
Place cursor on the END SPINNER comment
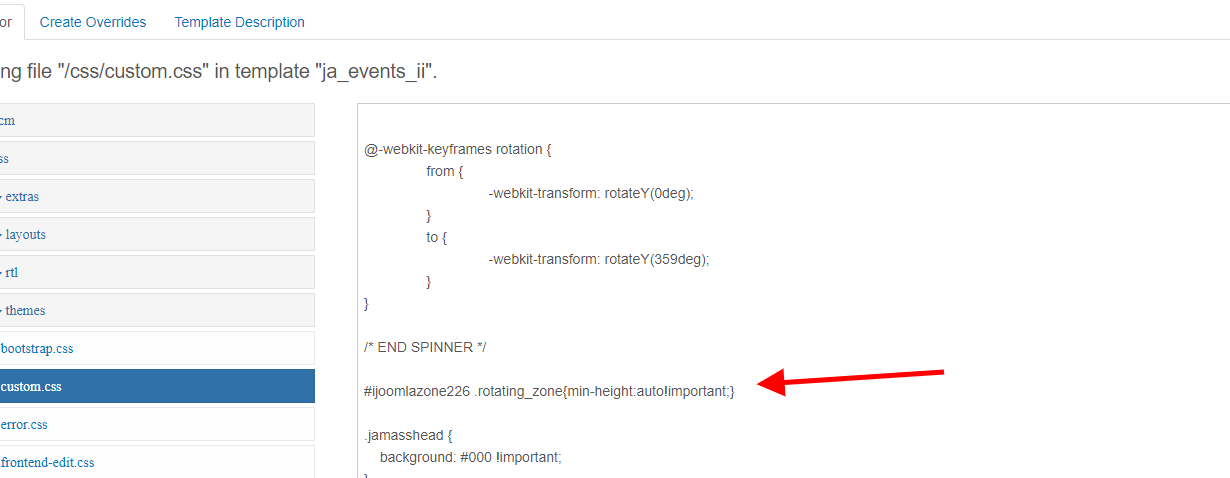coord(425,347)
